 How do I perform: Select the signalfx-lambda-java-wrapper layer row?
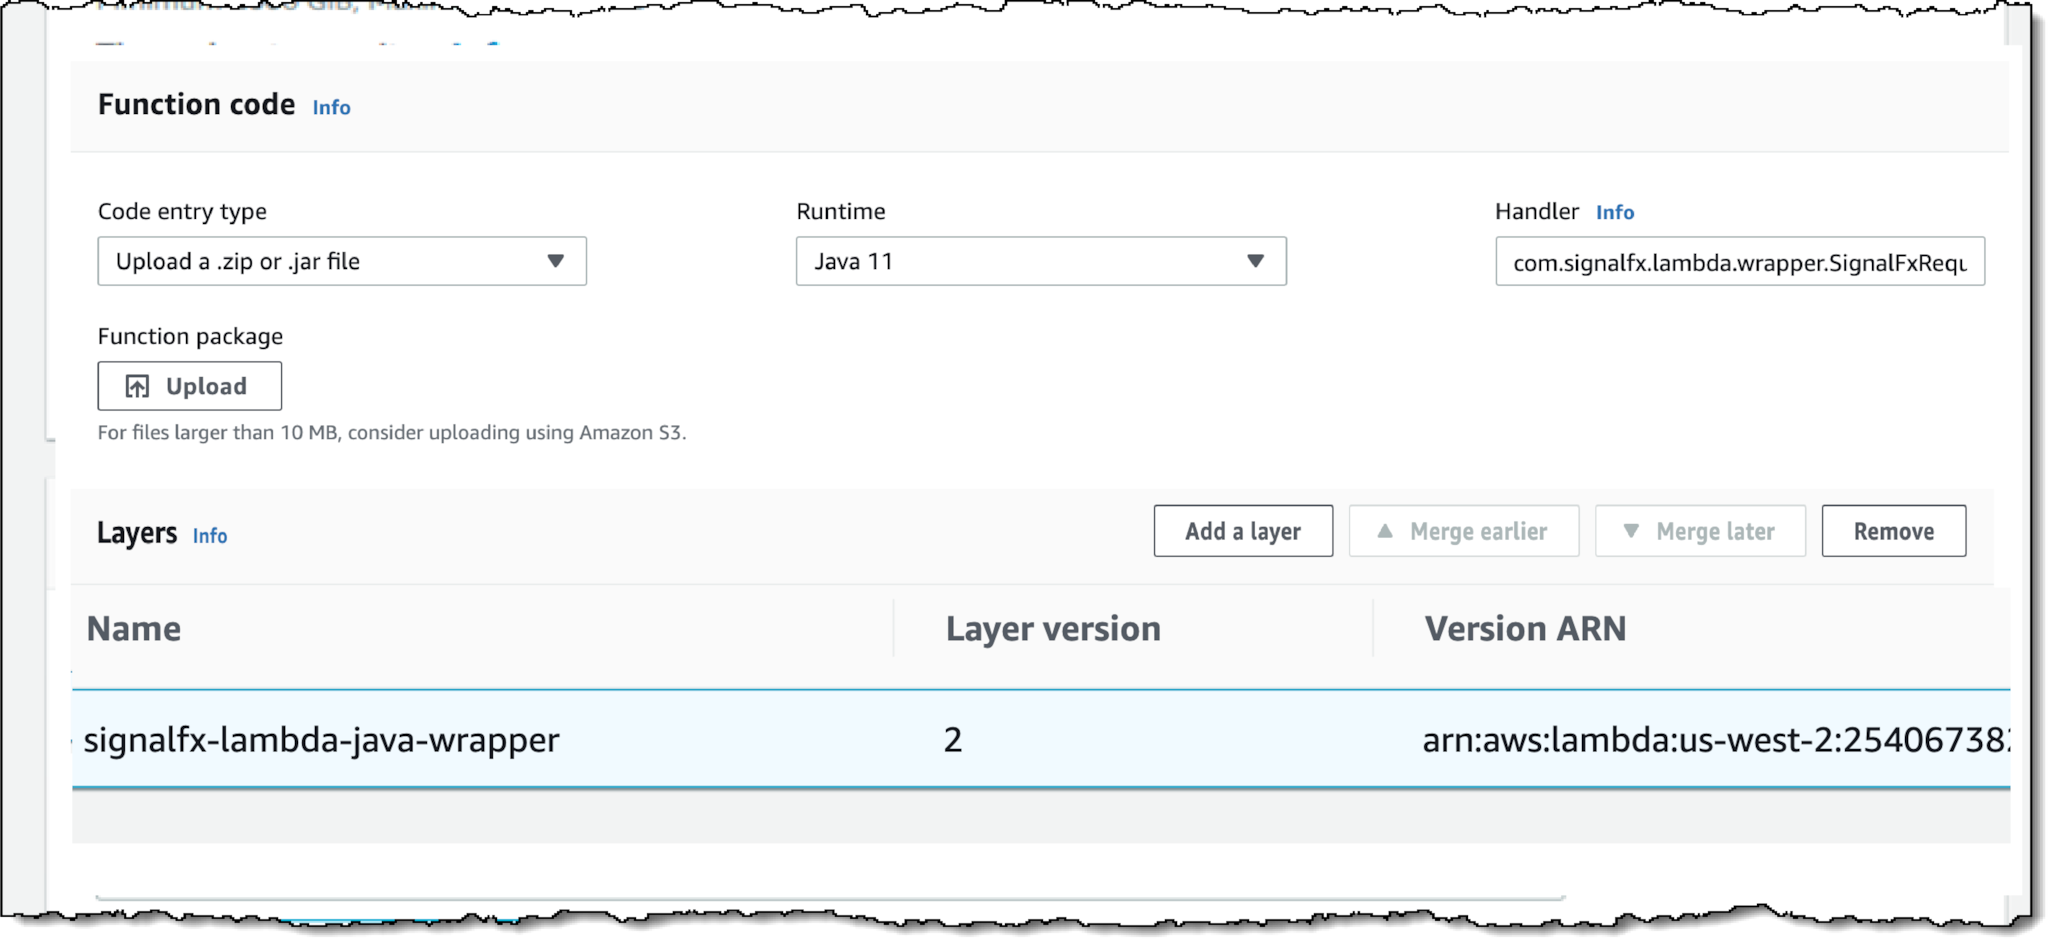(x=1041, y=739)
